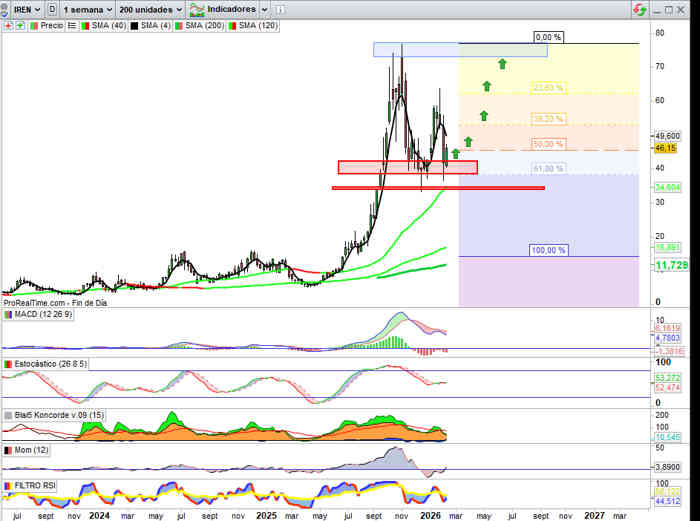Click the 100,00 % Fibonacci level label
This screenshot has width=700, height=521.
point(549,250)
